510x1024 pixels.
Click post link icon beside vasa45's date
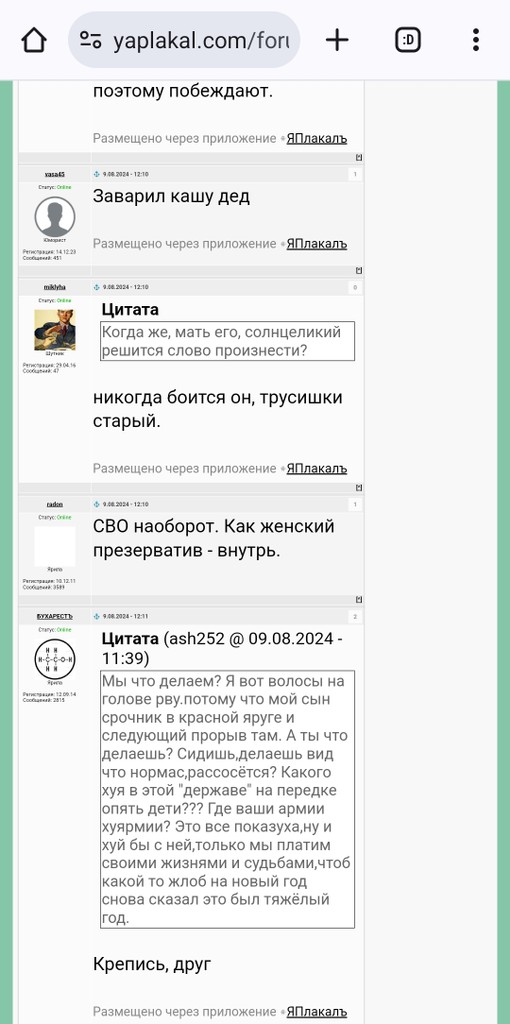97,174
